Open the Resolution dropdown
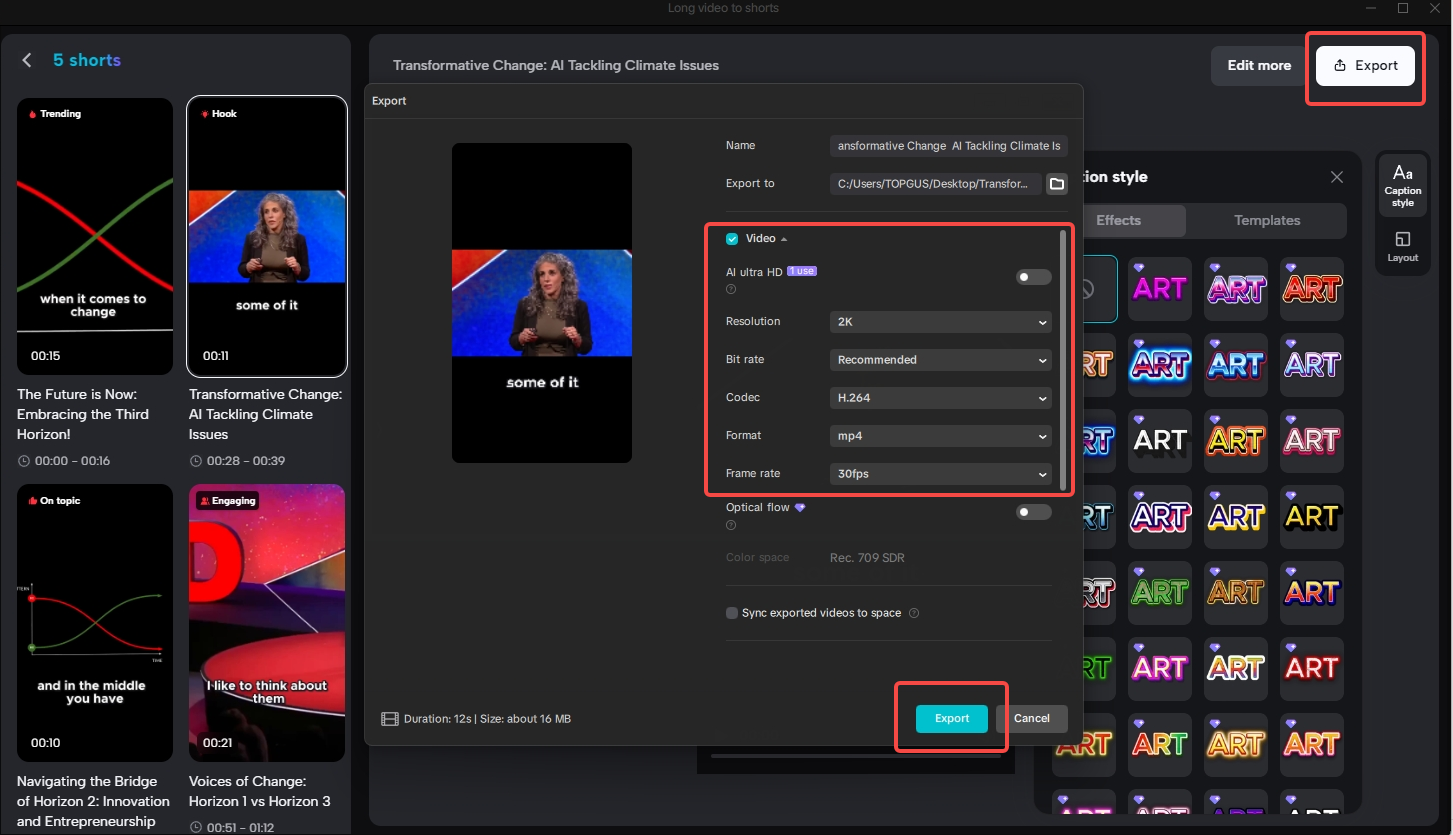This screenshot has width=1453, height=835. coord(939,322)
